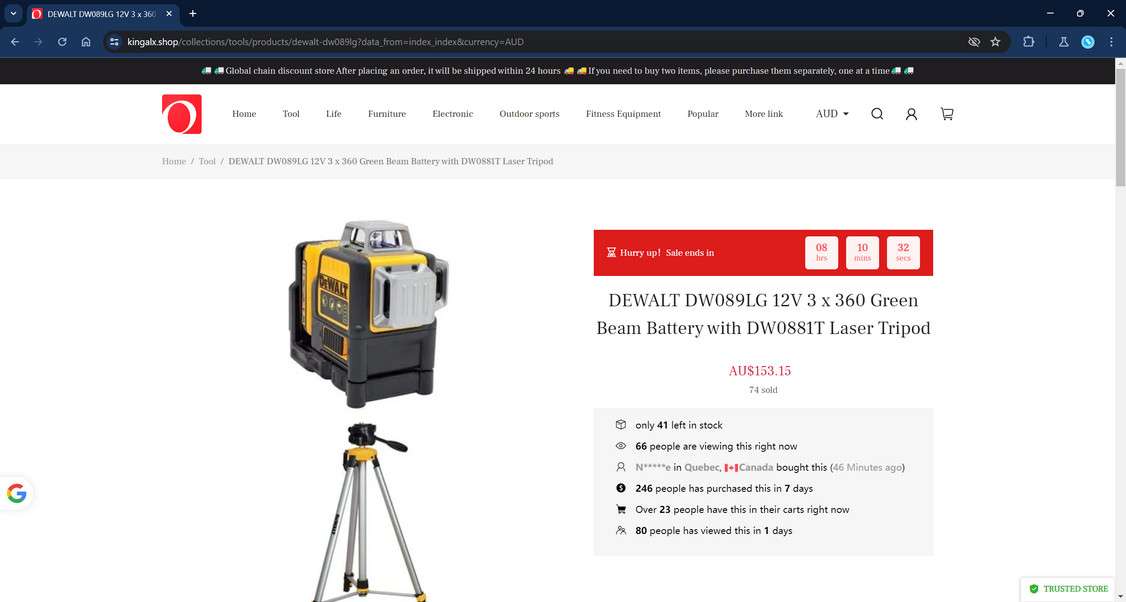Click the Quebec, Canada buyer notice
This screenshot has width=1126, height=602.
click(770, 467)
